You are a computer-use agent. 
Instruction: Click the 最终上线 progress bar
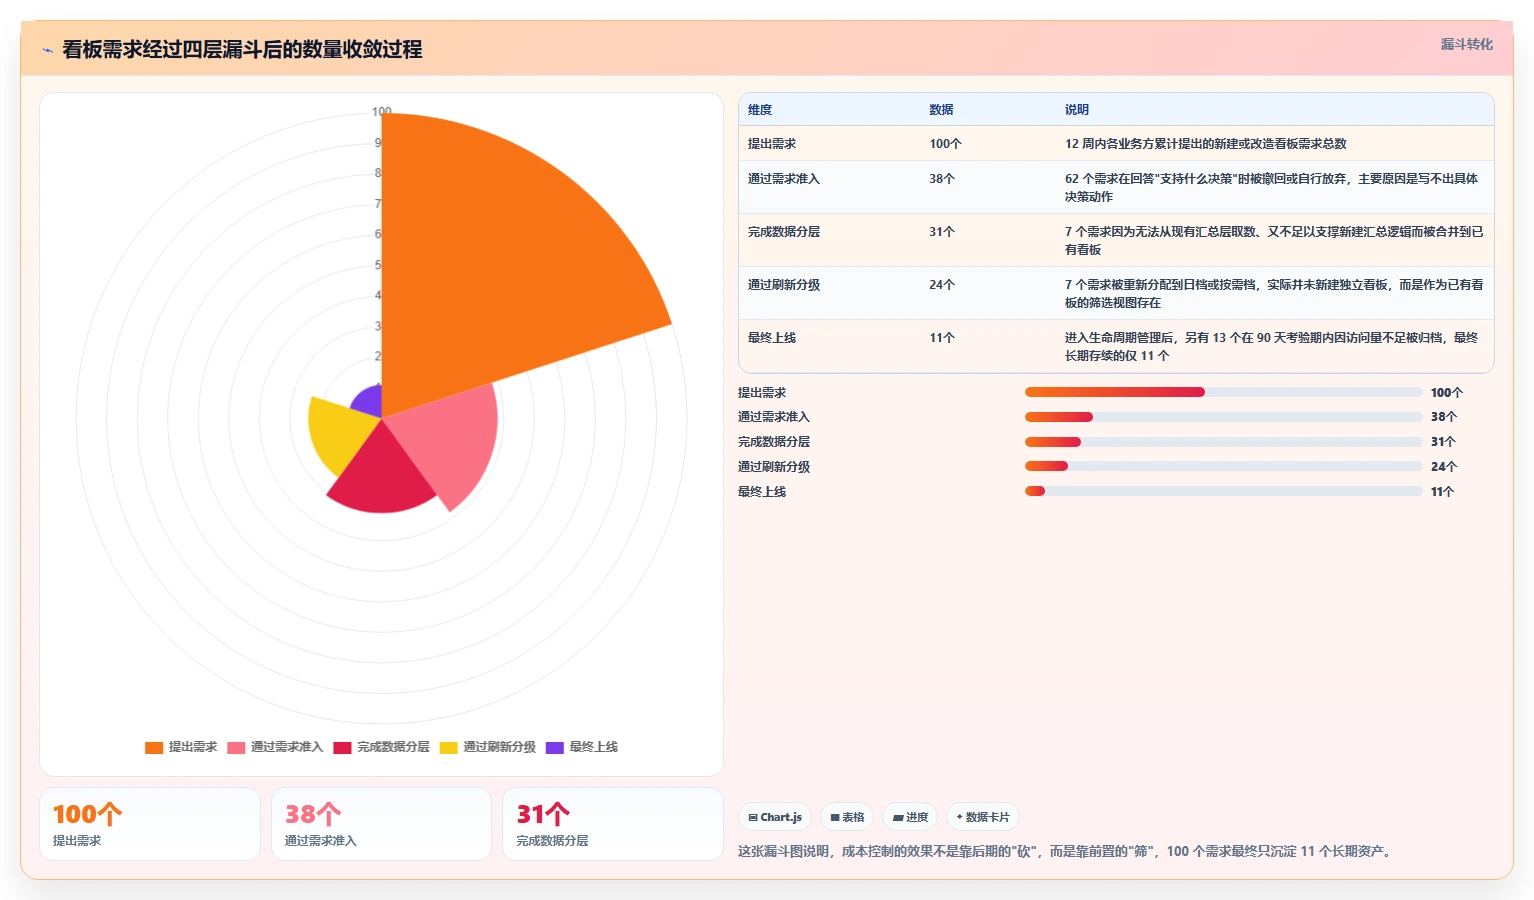pyautogui.click(x=1223, y=491)
